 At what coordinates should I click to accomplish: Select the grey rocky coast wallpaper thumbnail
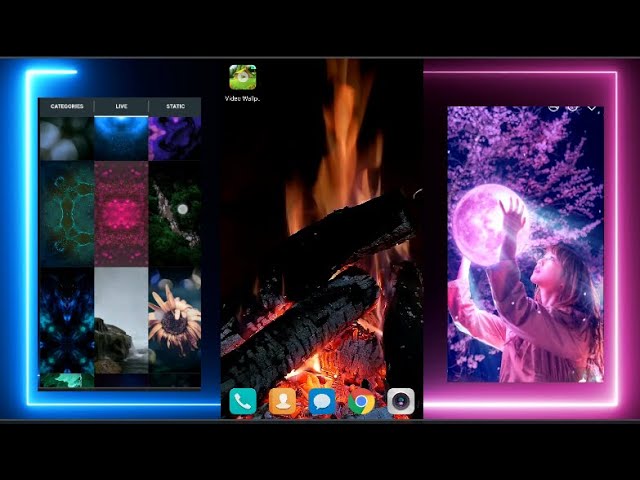121,320
